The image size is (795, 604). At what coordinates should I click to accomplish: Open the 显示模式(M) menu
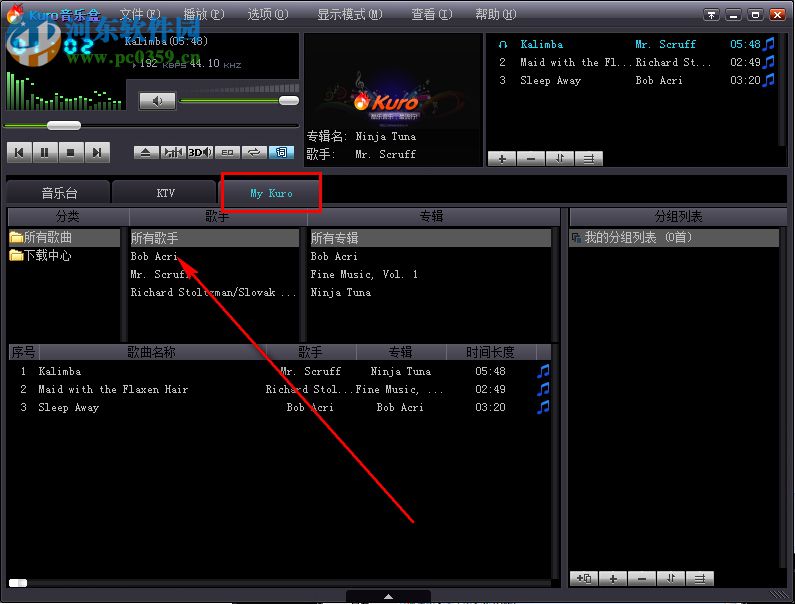pyautogui.click(x=350, y=14)
